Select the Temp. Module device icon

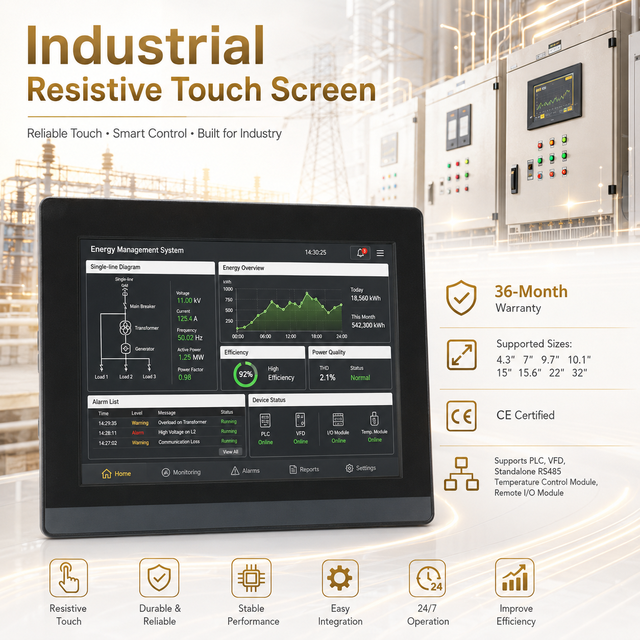(x=374, y=419)
